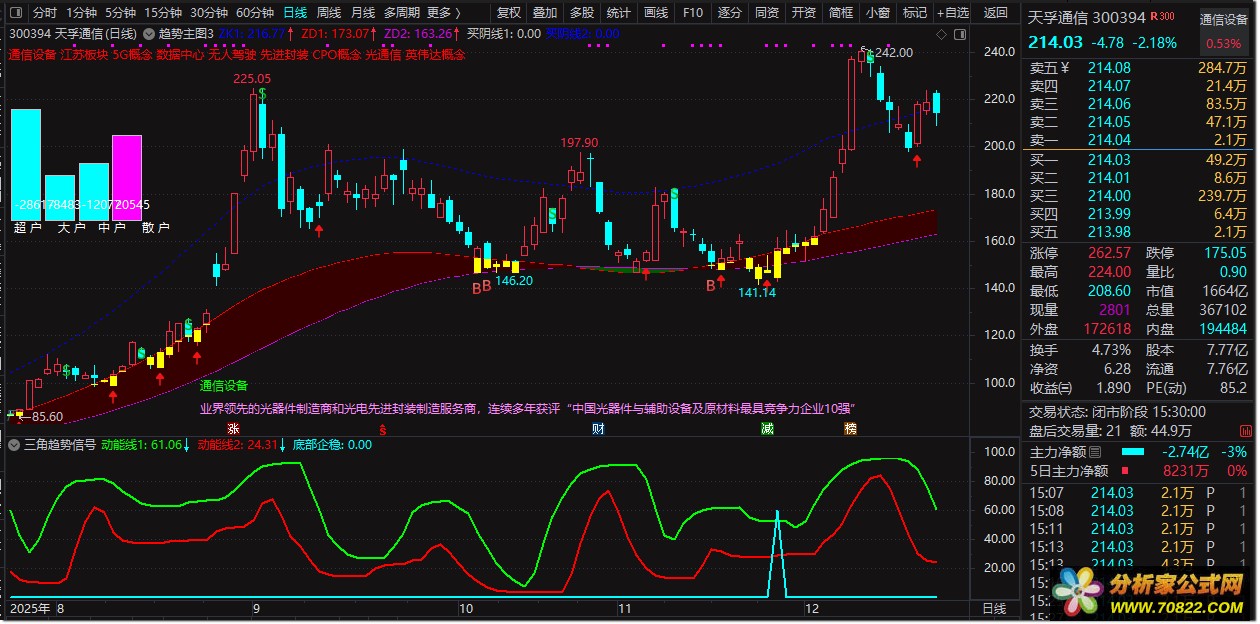Click the 开资 toolbar button
Viewport: 1260px width, 624px height.
click(804, 13)
